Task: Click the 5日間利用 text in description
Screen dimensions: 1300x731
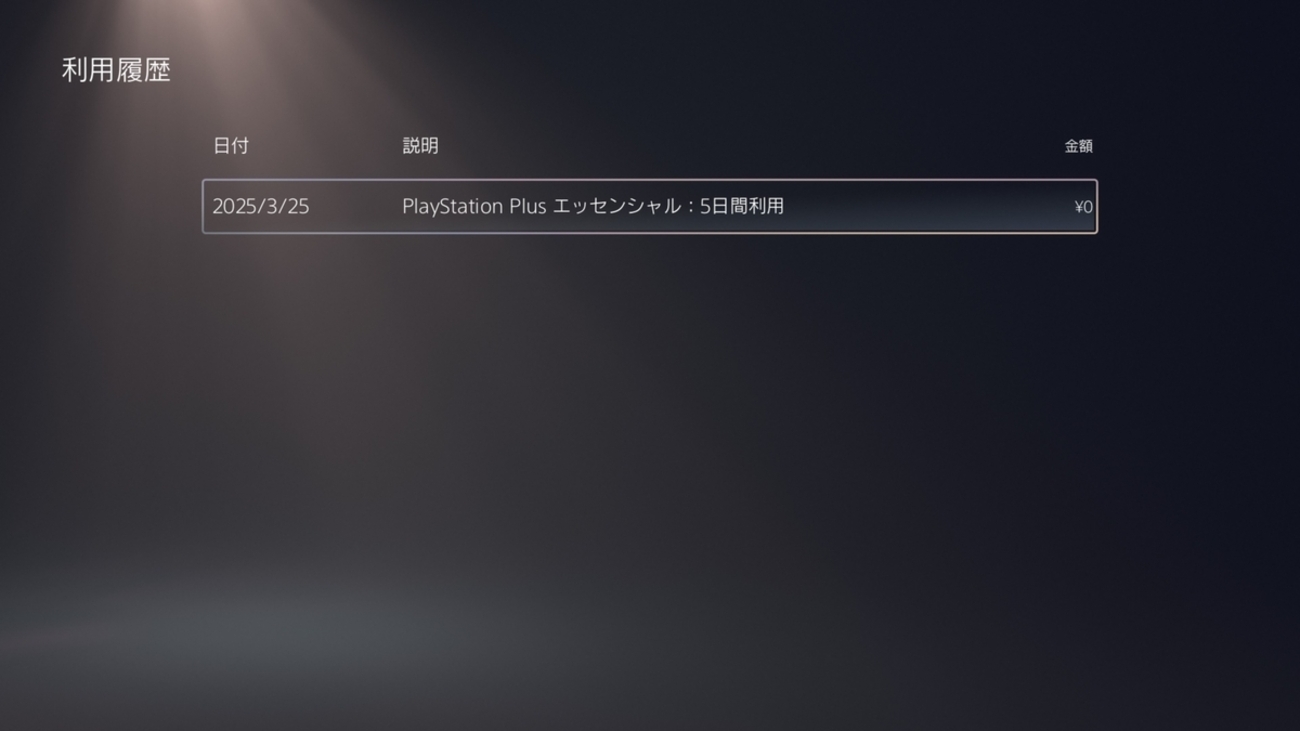Action: 741,206
